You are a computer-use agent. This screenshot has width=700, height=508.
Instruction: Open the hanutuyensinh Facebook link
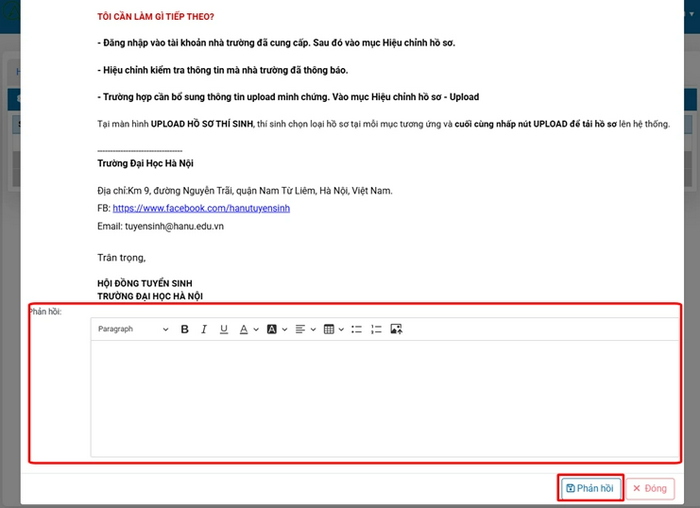coord(201,208)
